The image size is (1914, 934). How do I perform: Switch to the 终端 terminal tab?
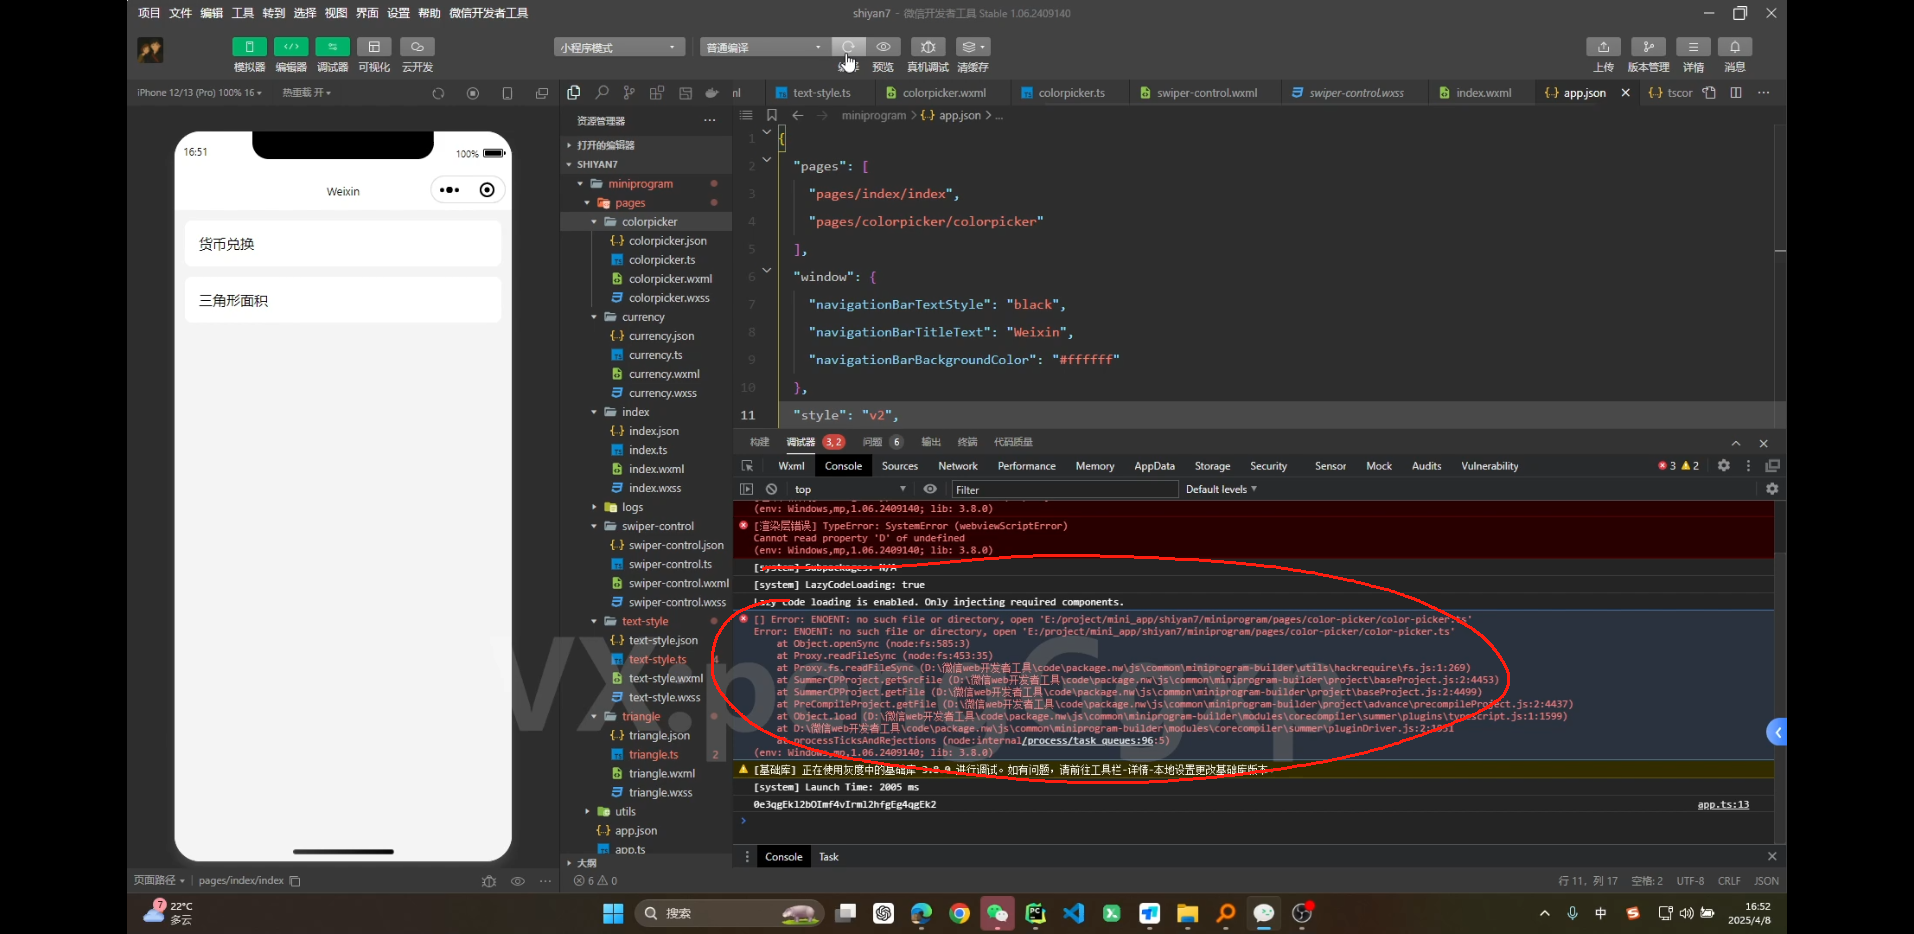(967, 442)
